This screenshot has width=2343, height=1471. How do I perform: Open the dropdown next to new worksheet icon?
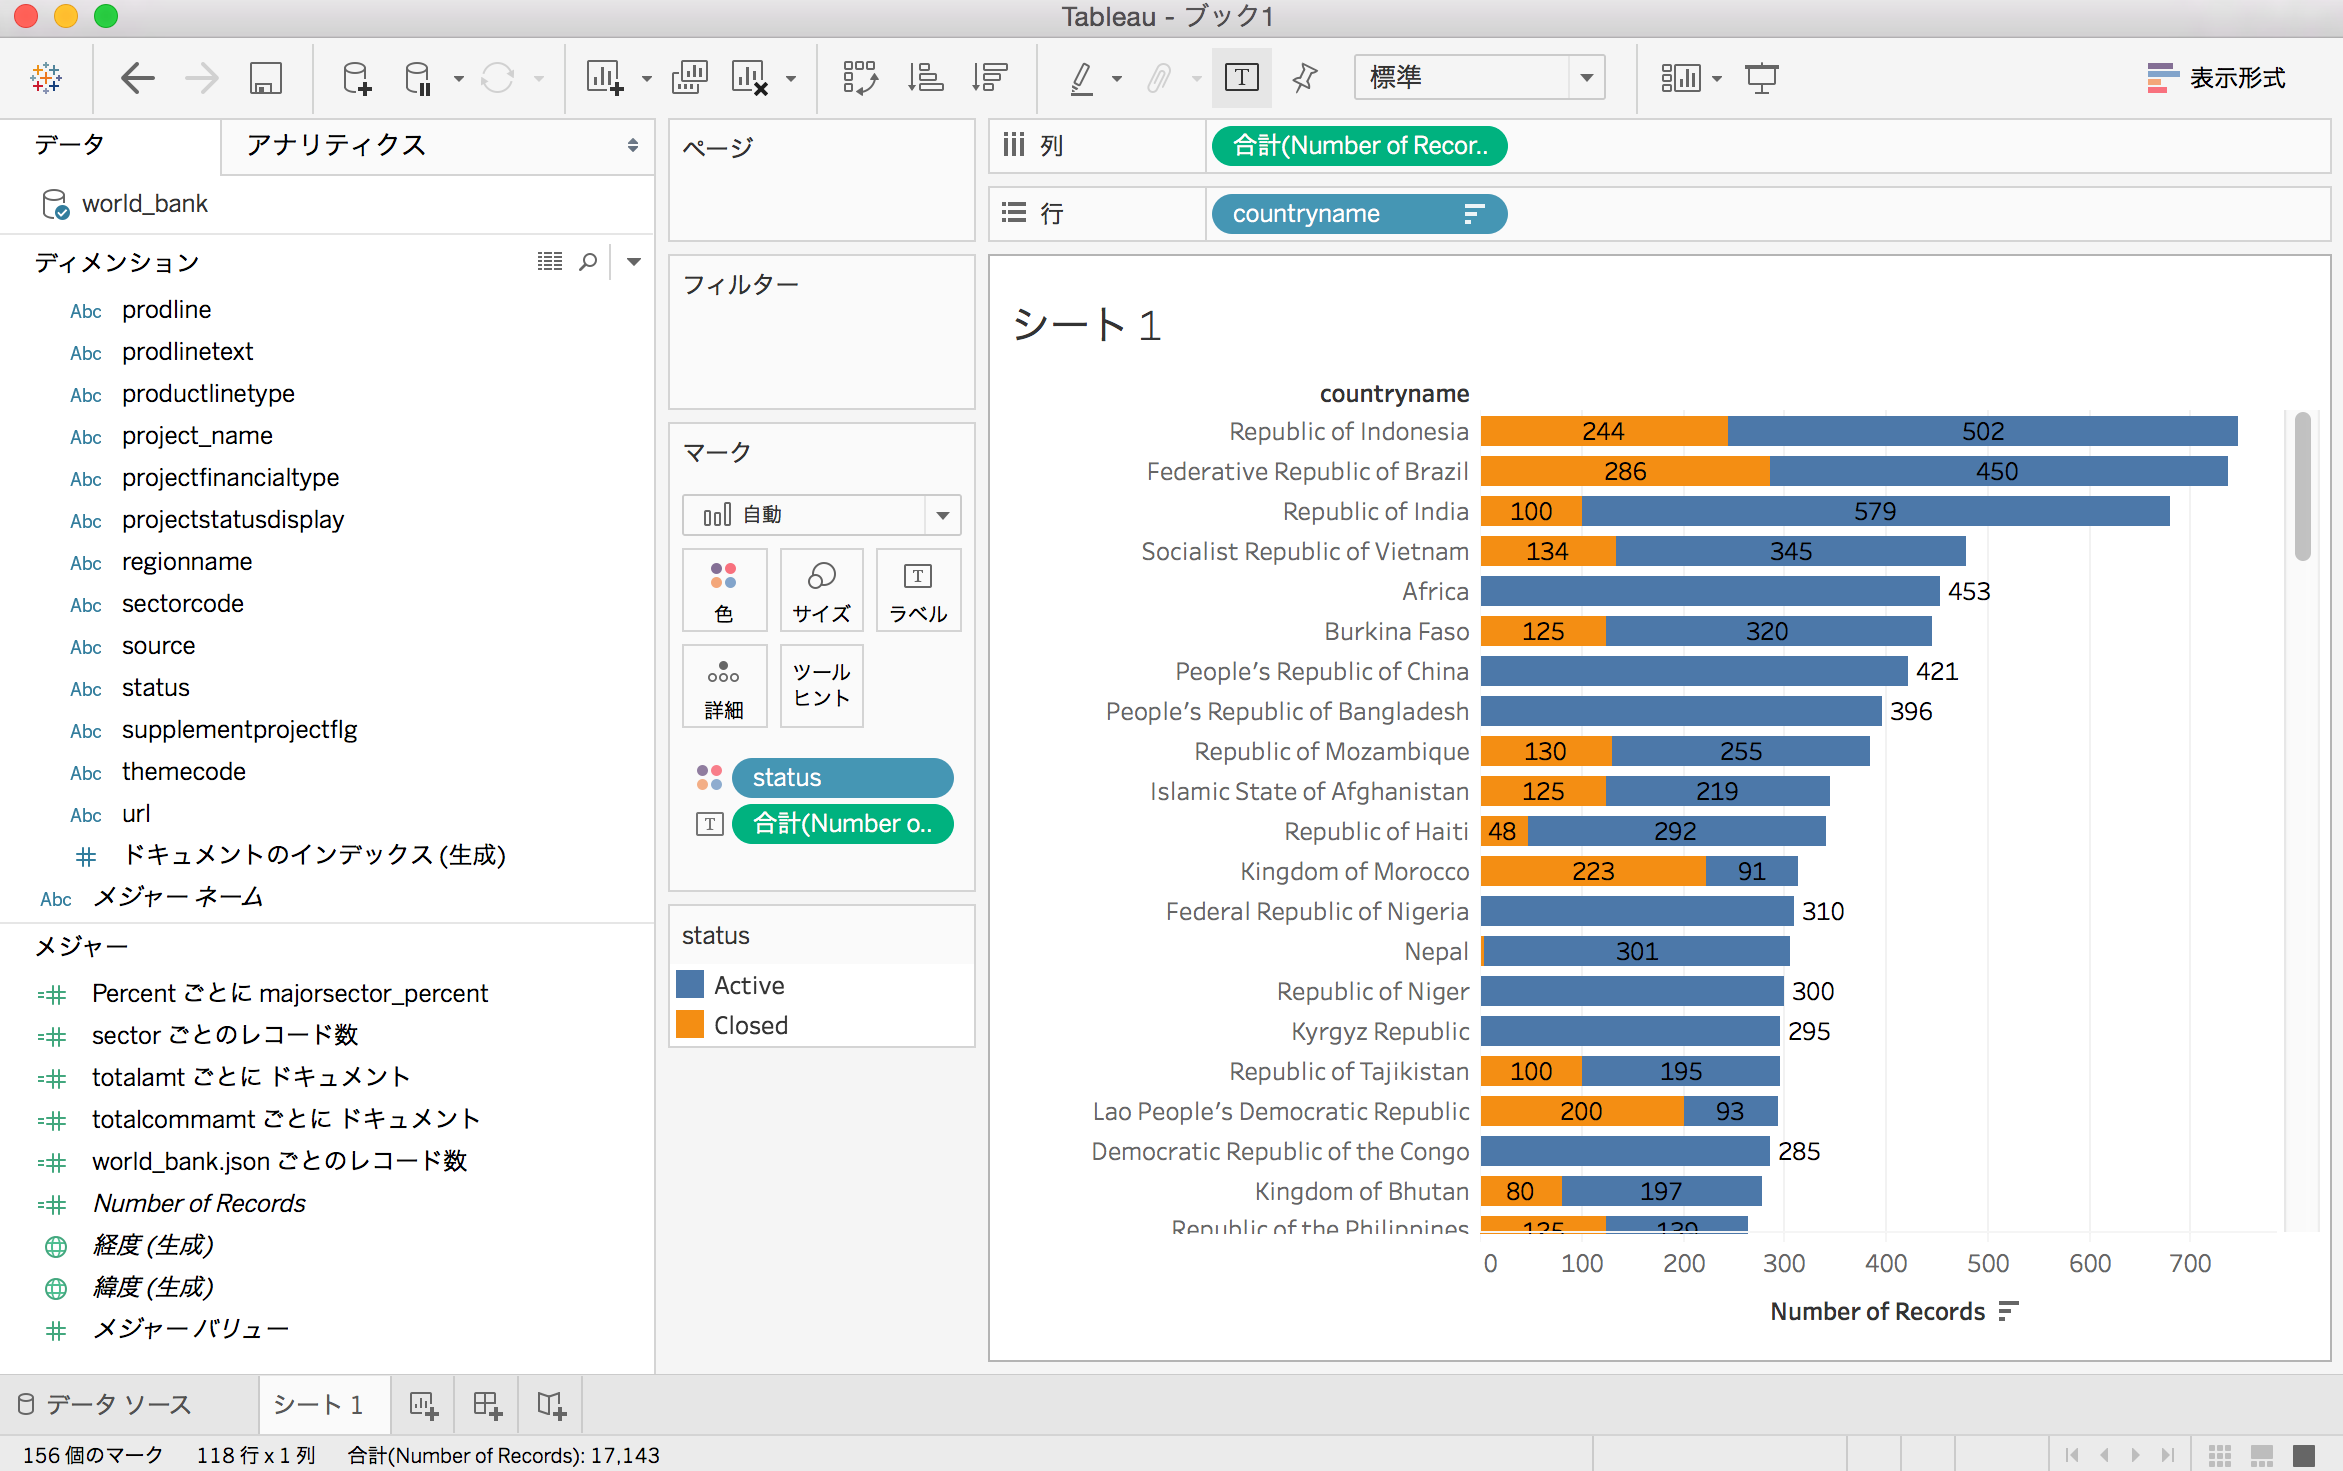pos(647,77)
